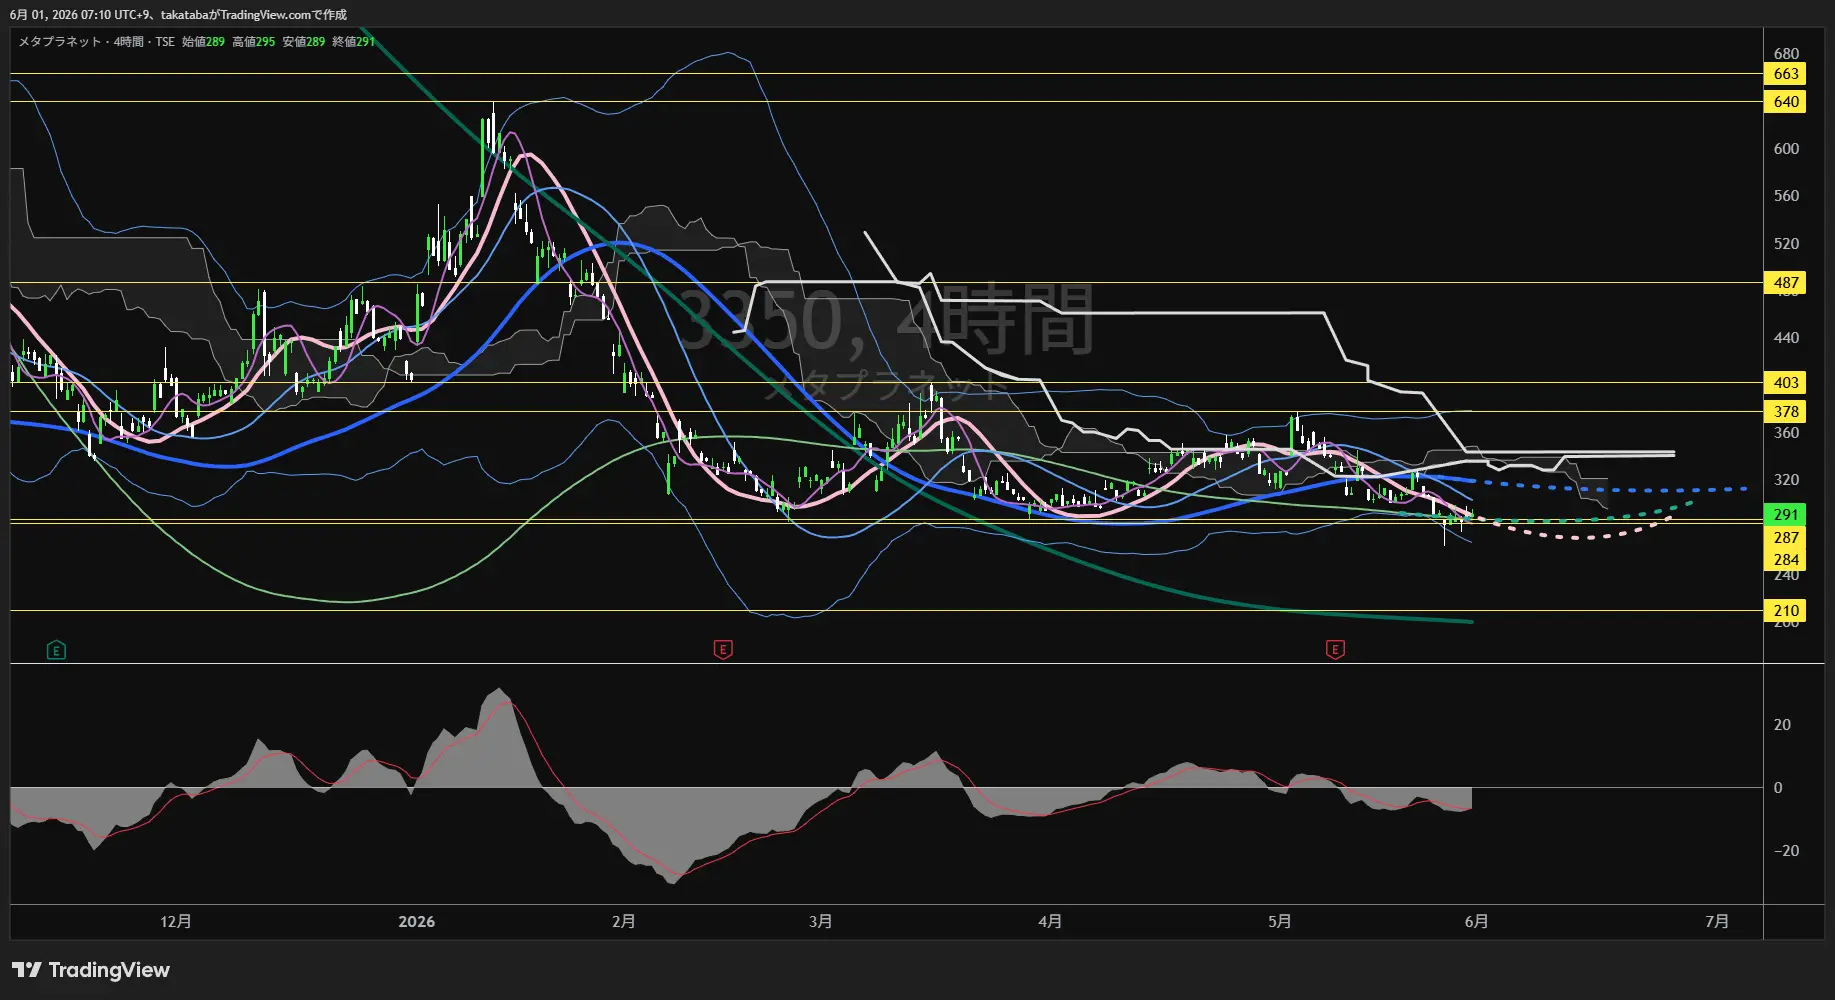Screen dimensions: 1835x1000
Task: Select the 210 yellow price label
Action: 1786,611
